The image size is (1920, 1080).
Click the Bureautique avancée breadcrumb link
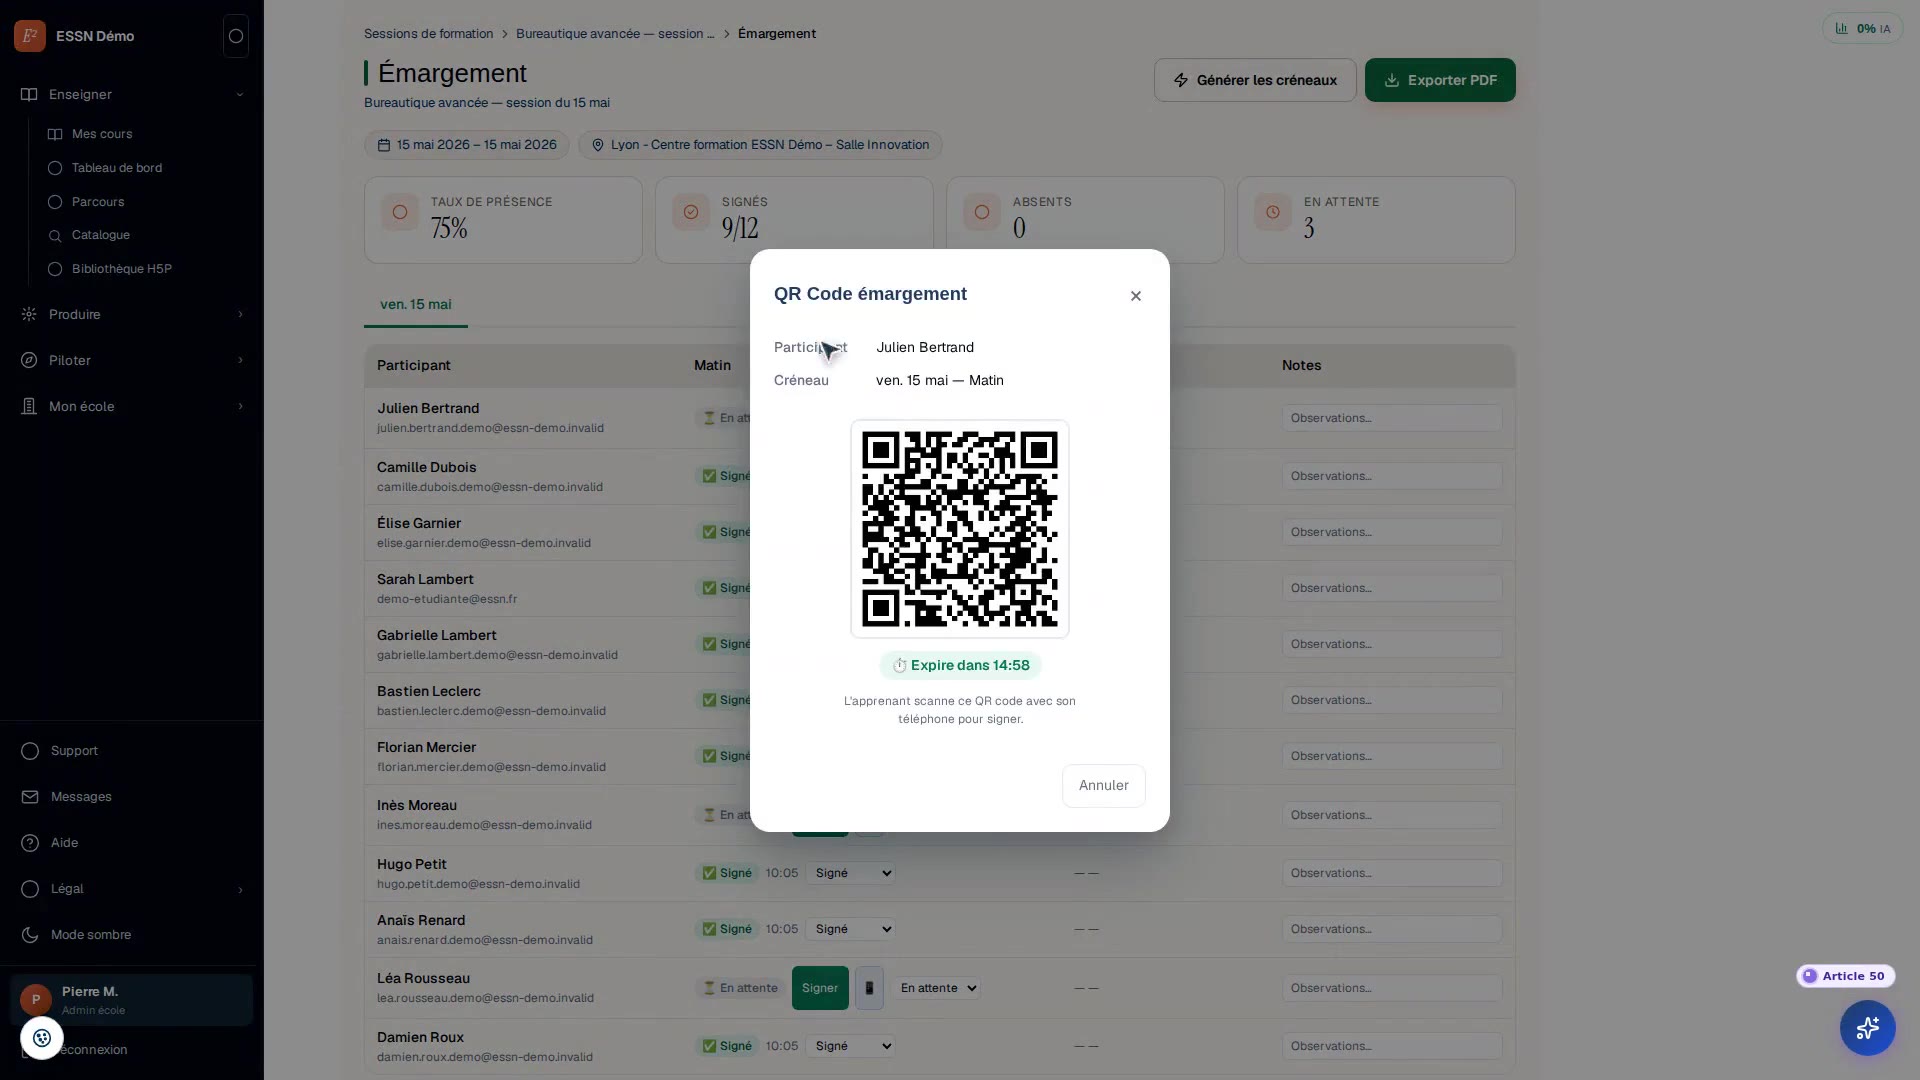click(x=615, y=34)
